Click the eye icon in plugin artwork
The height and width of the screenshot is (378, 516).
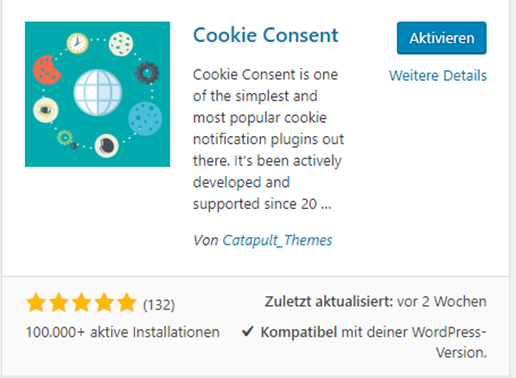click(x=46, y=110)
